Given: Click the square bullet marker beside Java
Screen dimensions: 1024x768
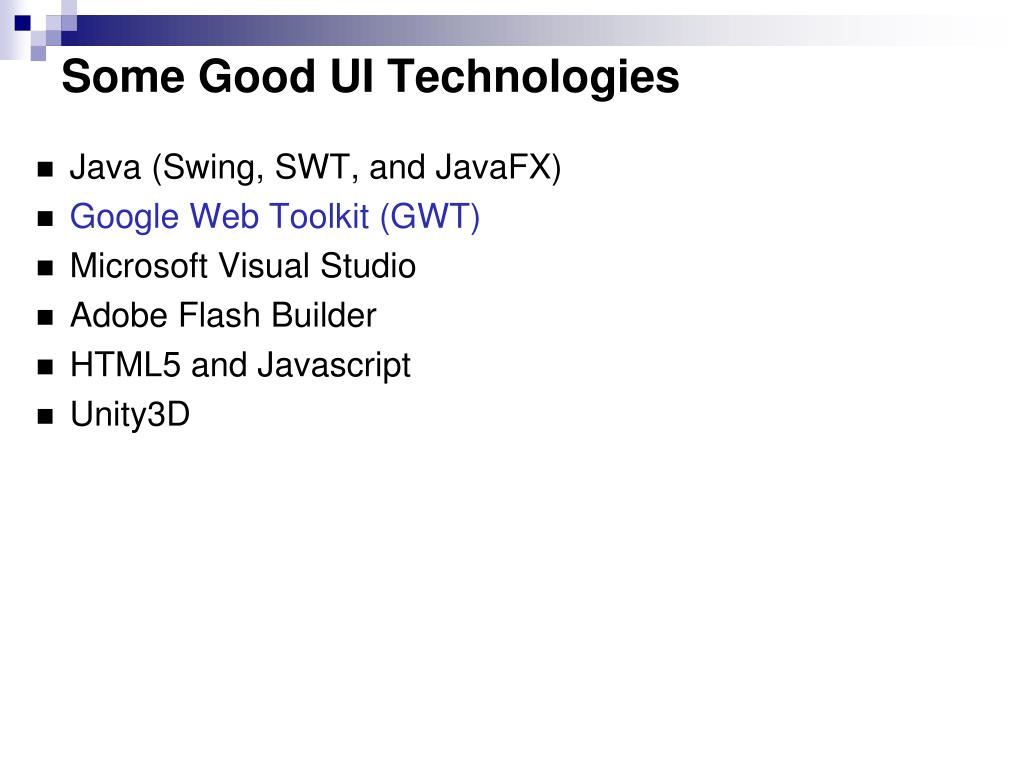Looking at the screenshot, I should pyautogui.click(x=45, y=170).
